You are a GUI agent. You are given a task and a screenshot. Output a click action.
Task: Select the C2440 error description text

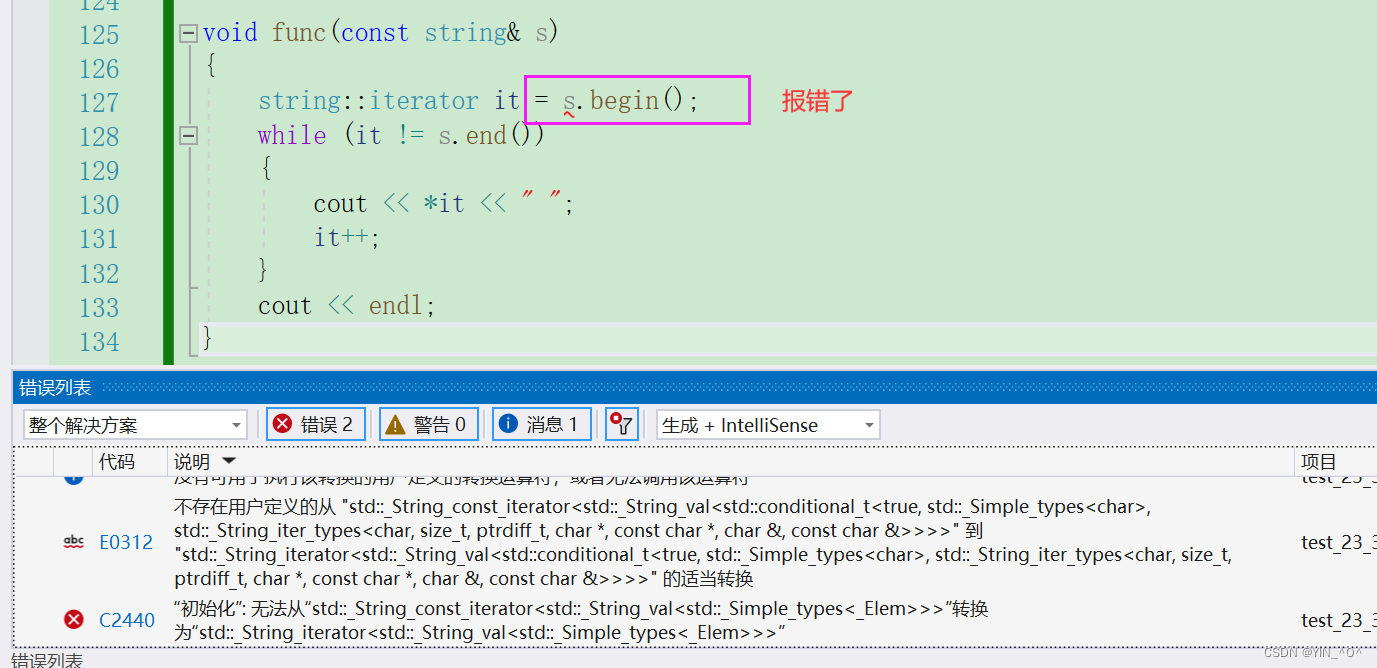(x=582, y=621)
